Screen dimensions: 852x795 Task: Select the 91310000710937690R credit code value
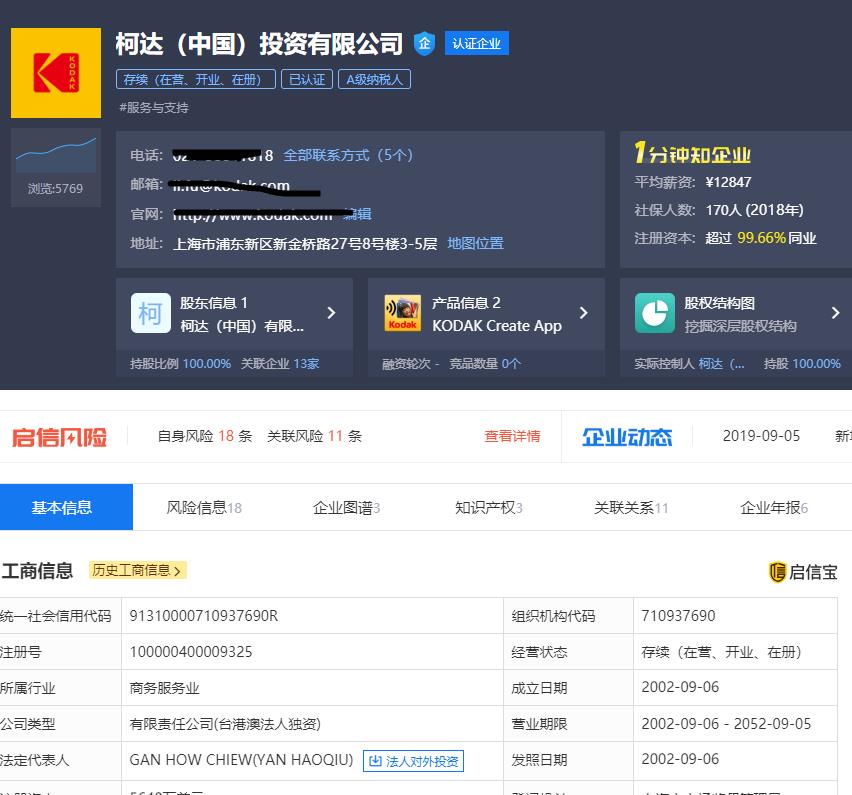(x=204, y=616)
